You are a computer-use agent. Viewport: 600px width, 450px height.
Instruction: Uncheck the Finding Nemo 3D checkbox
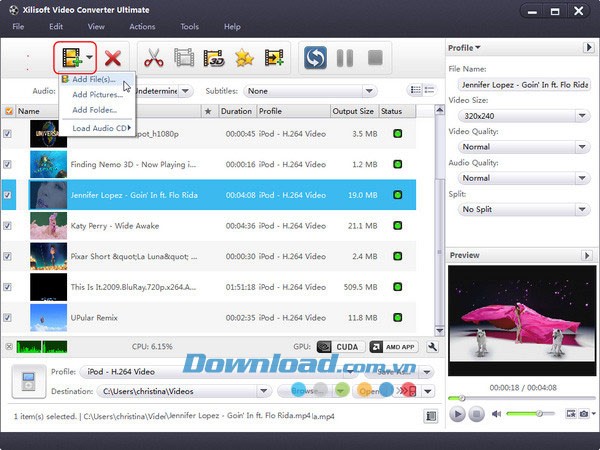7,165
